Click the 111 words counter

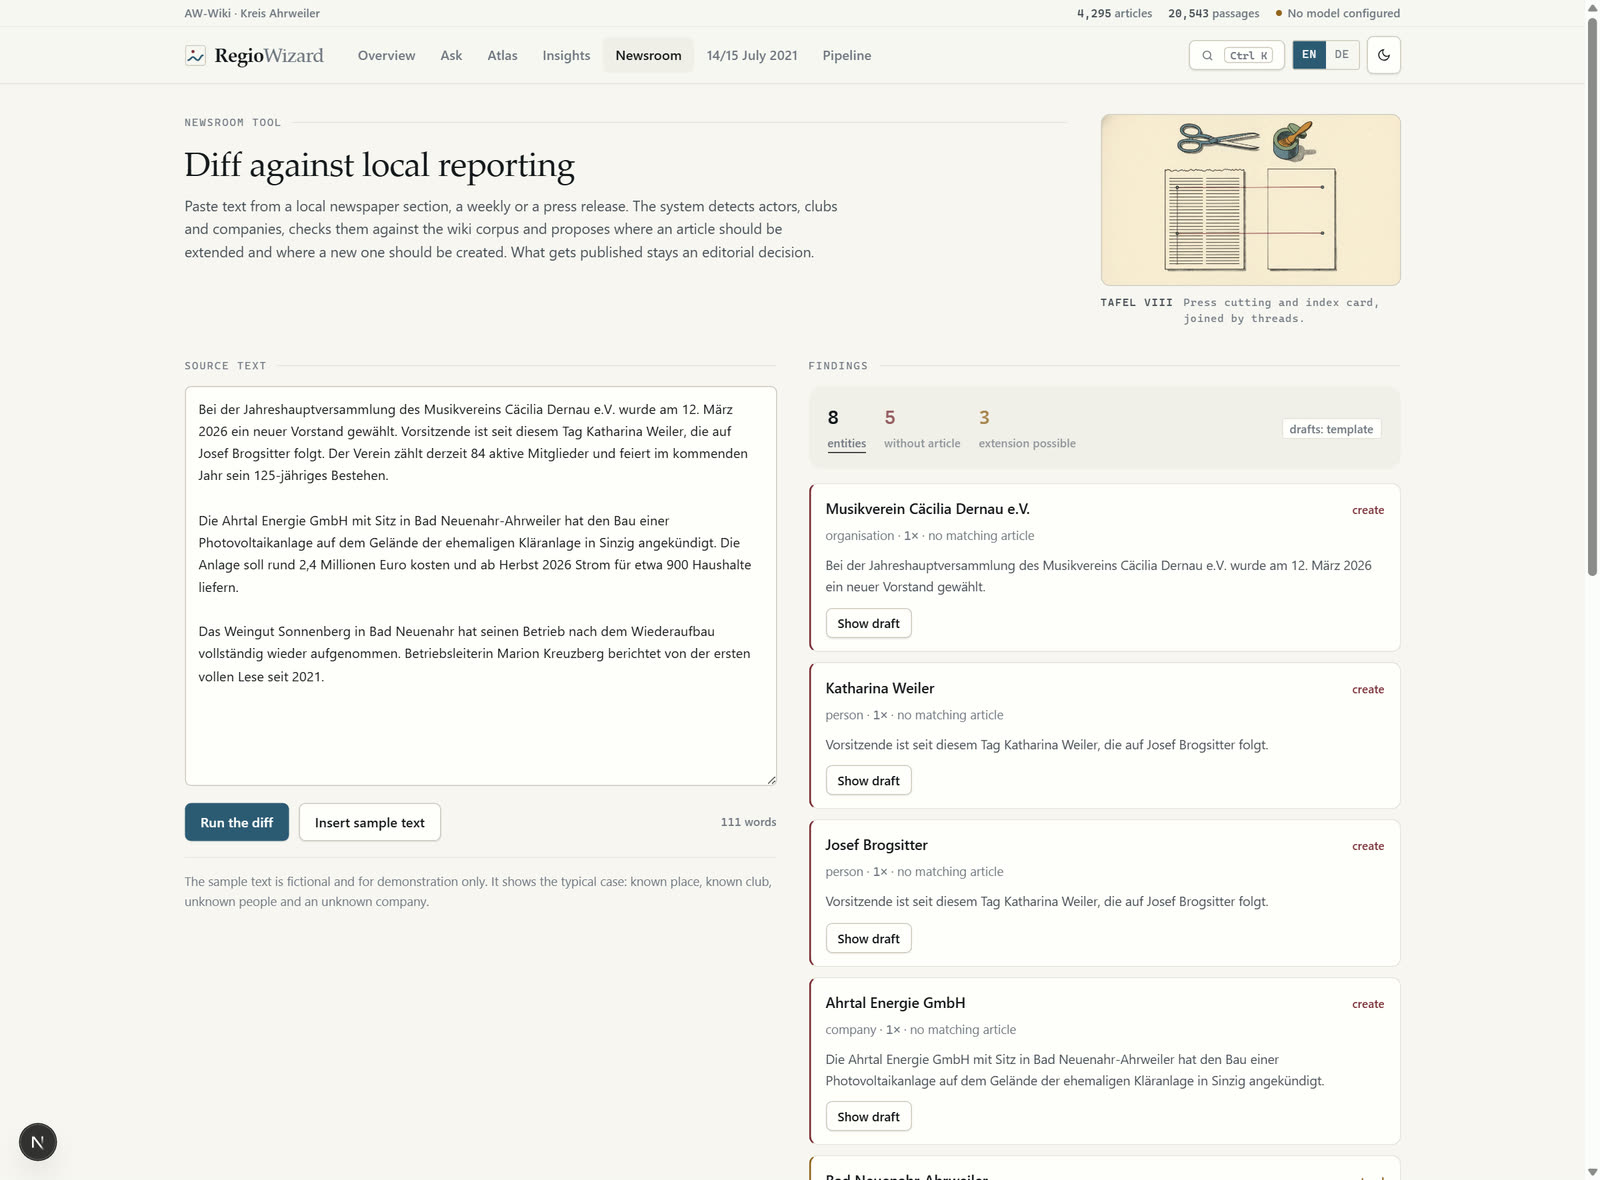[748, 822]
